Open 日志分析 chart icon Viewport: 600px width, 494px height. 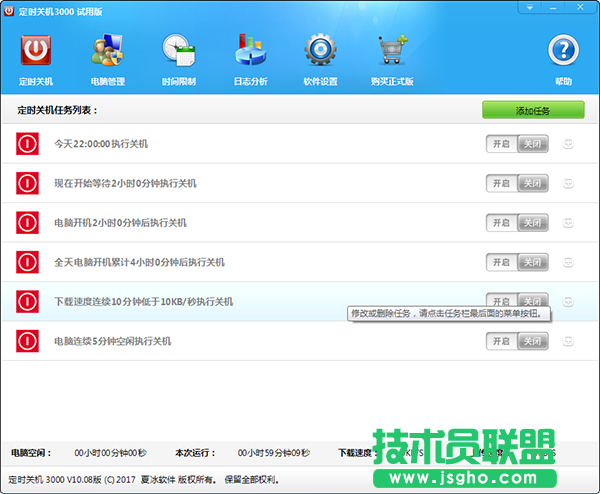pyautogui.click(x=251, y=50)
